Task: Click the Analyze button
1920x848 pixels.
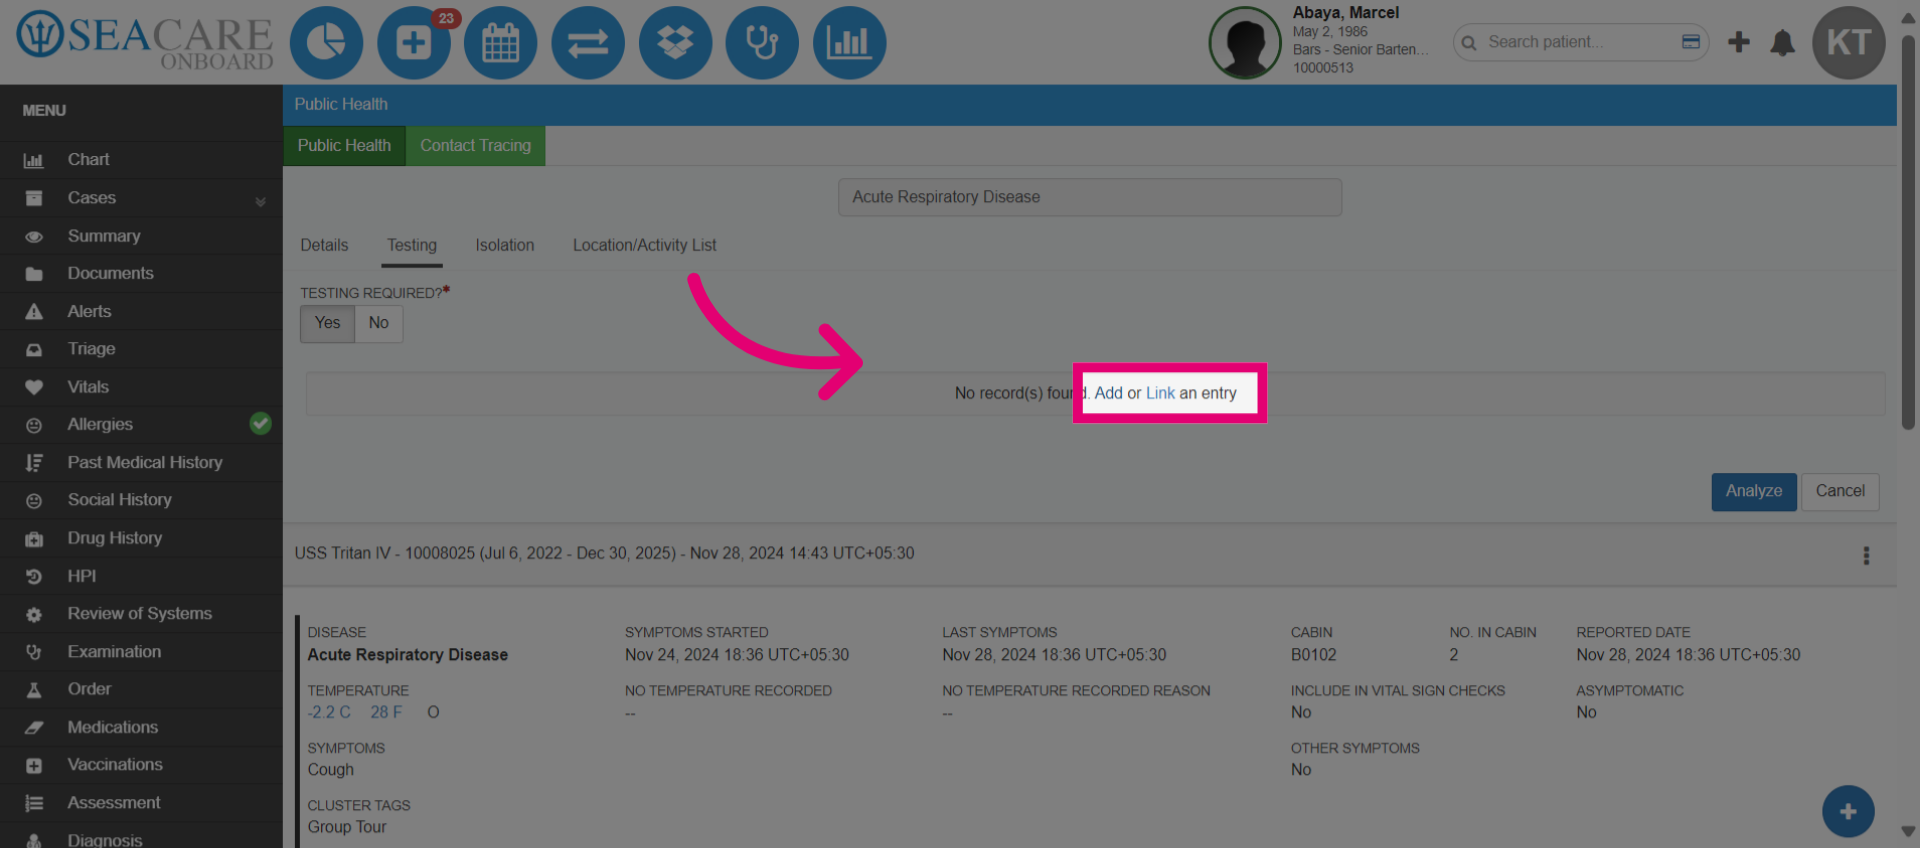Action: click(1754, 491)
